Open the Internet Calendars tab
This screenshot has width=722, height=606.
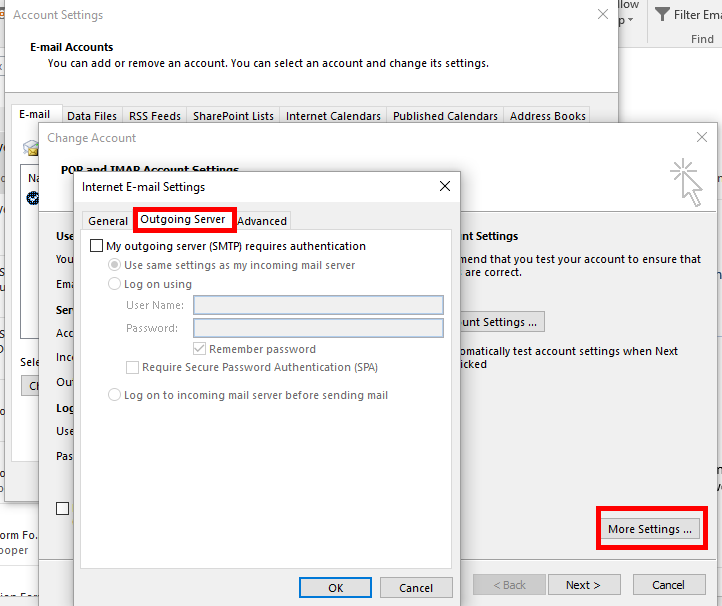pyautogui.click(x=333, y=116)
